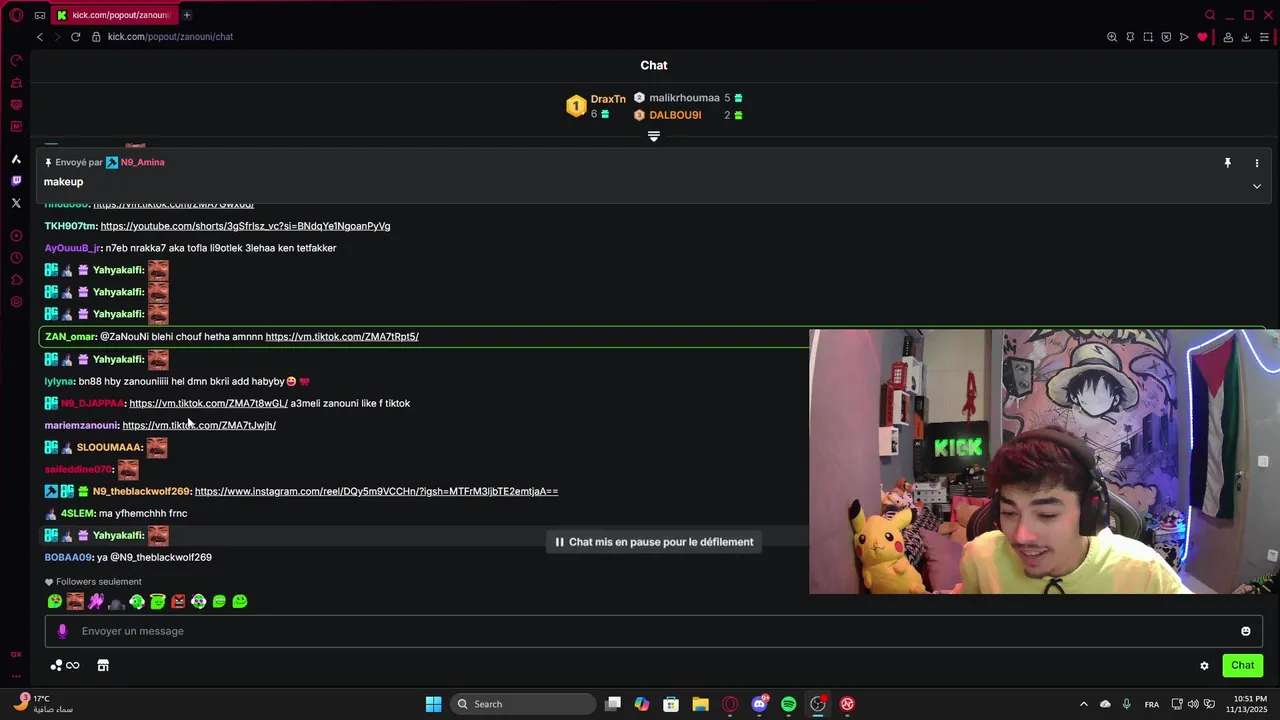Viewport: 1280px width, 720px height.
Task: Open chat settings gear icon
Action: pyautogui.click(x=1204, y=666)
